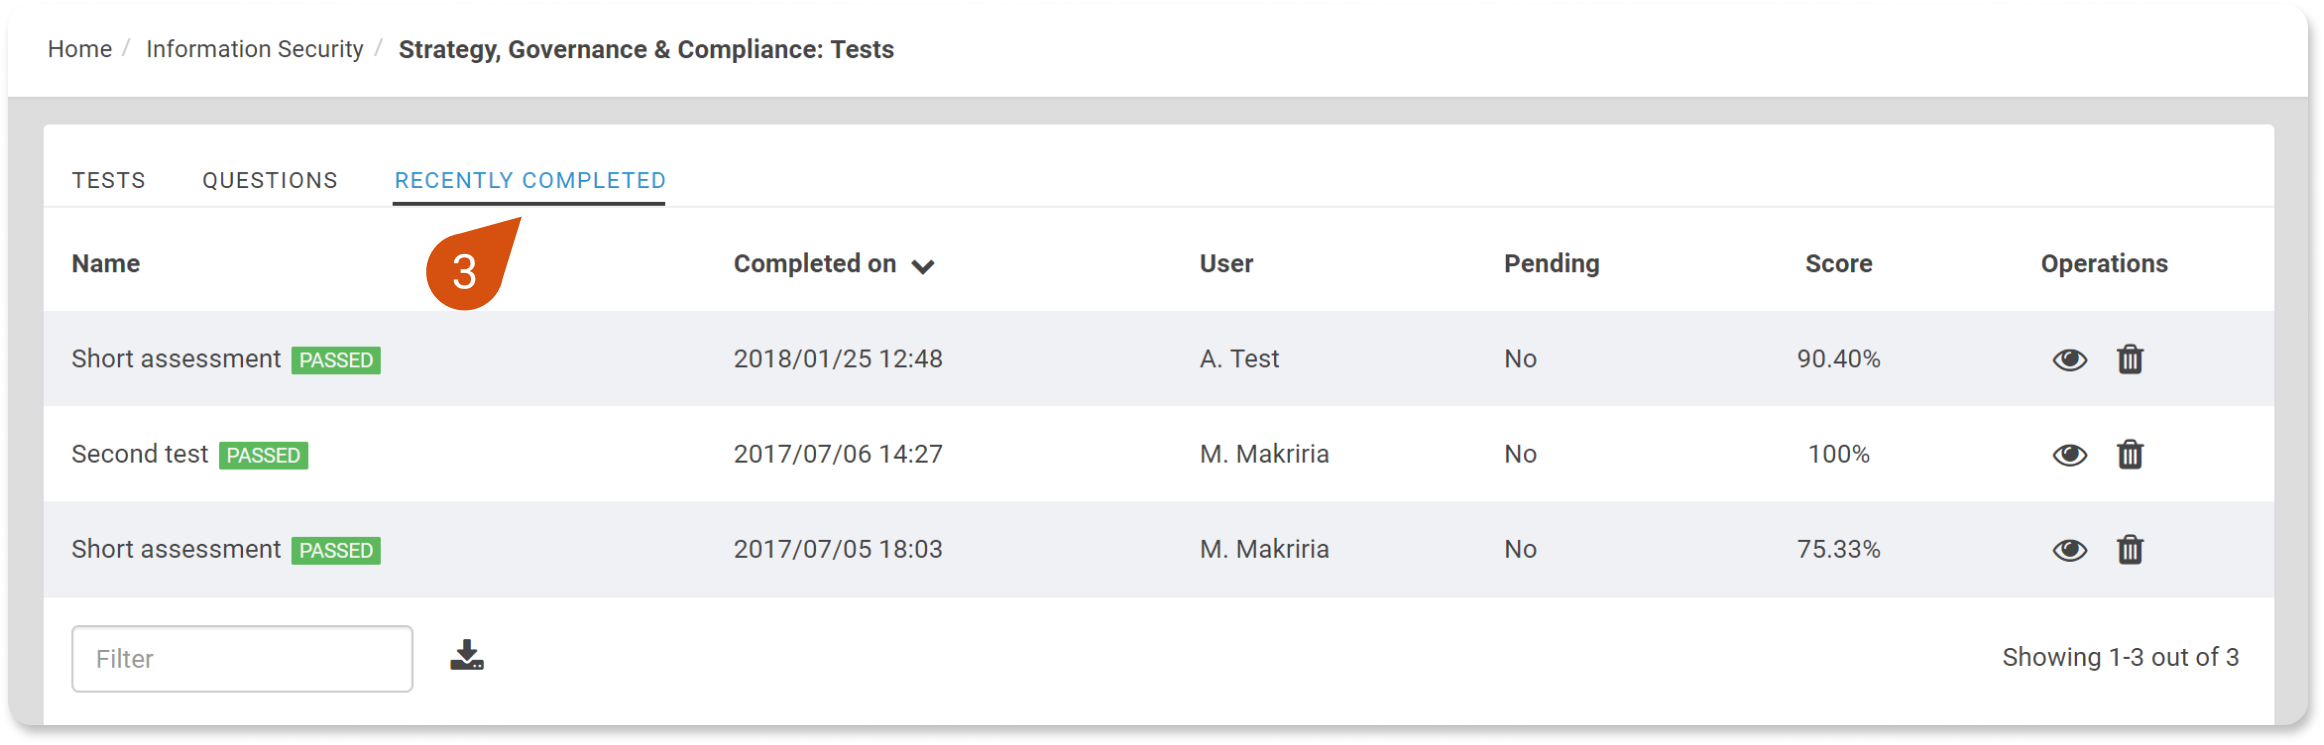Download the results list as file
Image resolution: width=2324 pixels, height=745 pixels.
pyautogui.click(x=467, y=656)
